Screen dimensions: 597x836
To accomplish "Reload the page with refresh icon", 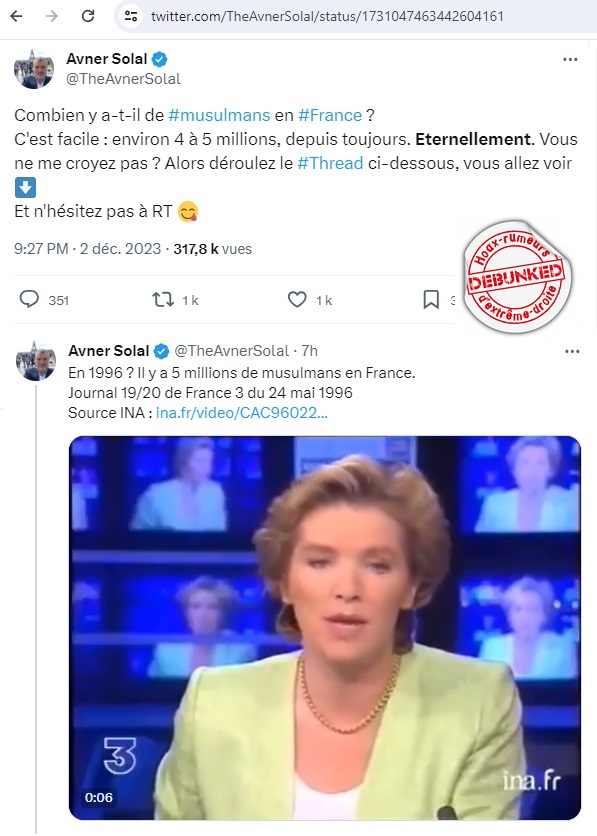I will pos(88,16).
